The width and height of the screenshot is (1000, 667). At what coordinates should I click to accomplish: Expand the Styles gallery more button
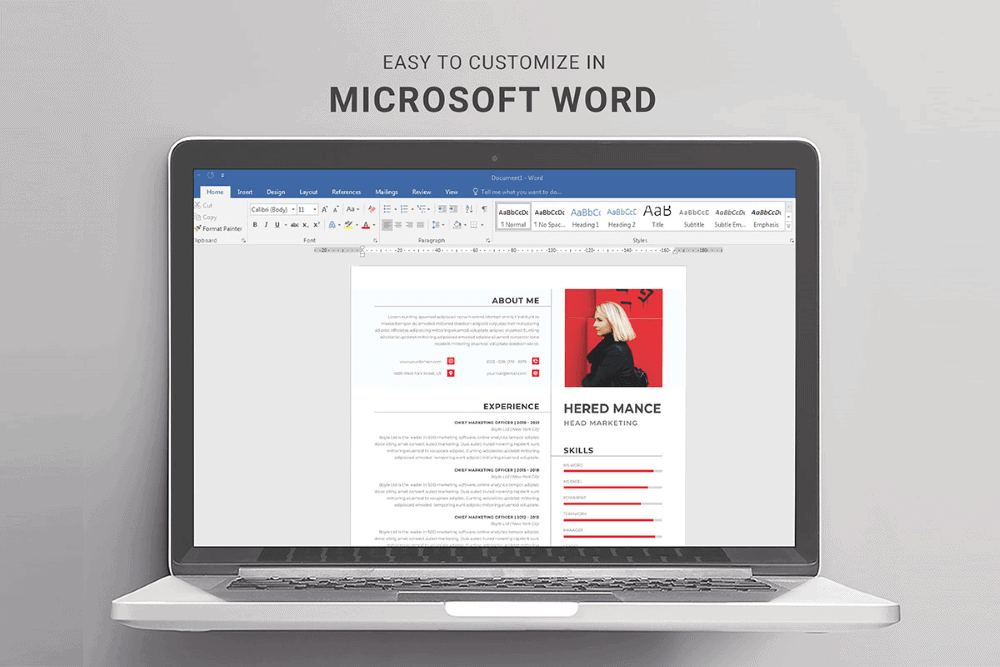pyautogui.click(x=789, y=226)
